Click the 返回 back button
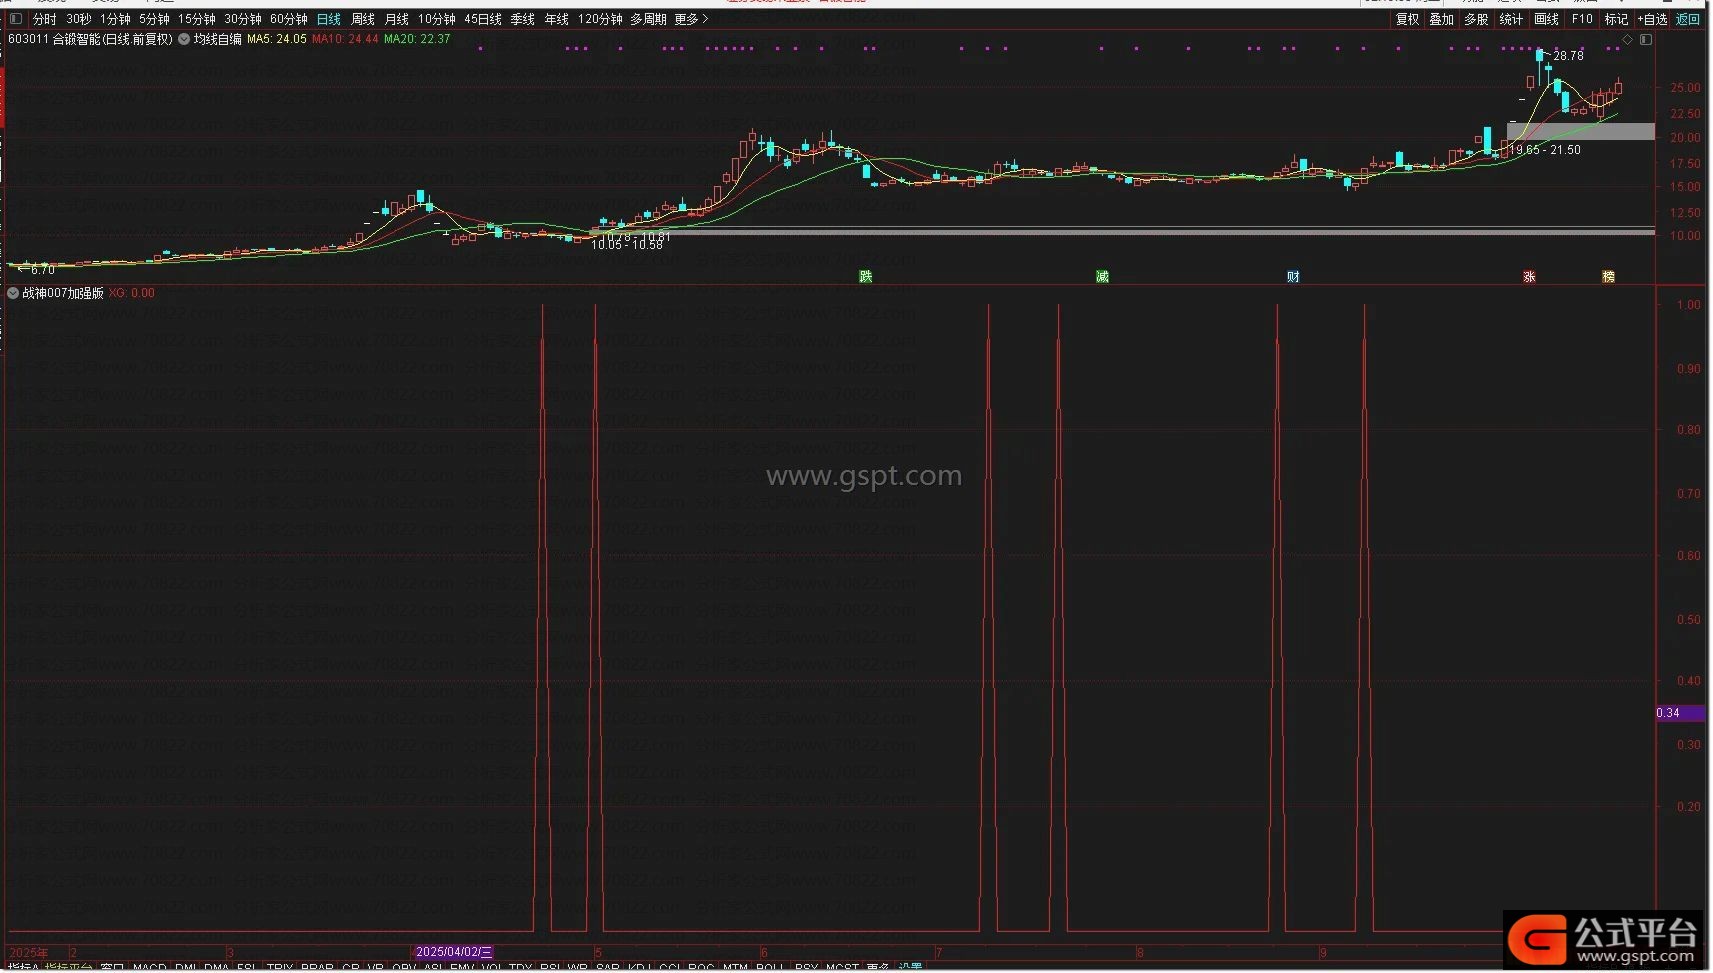Image resolution: width=1713 pixels, height=973 pixels. 1688,19
